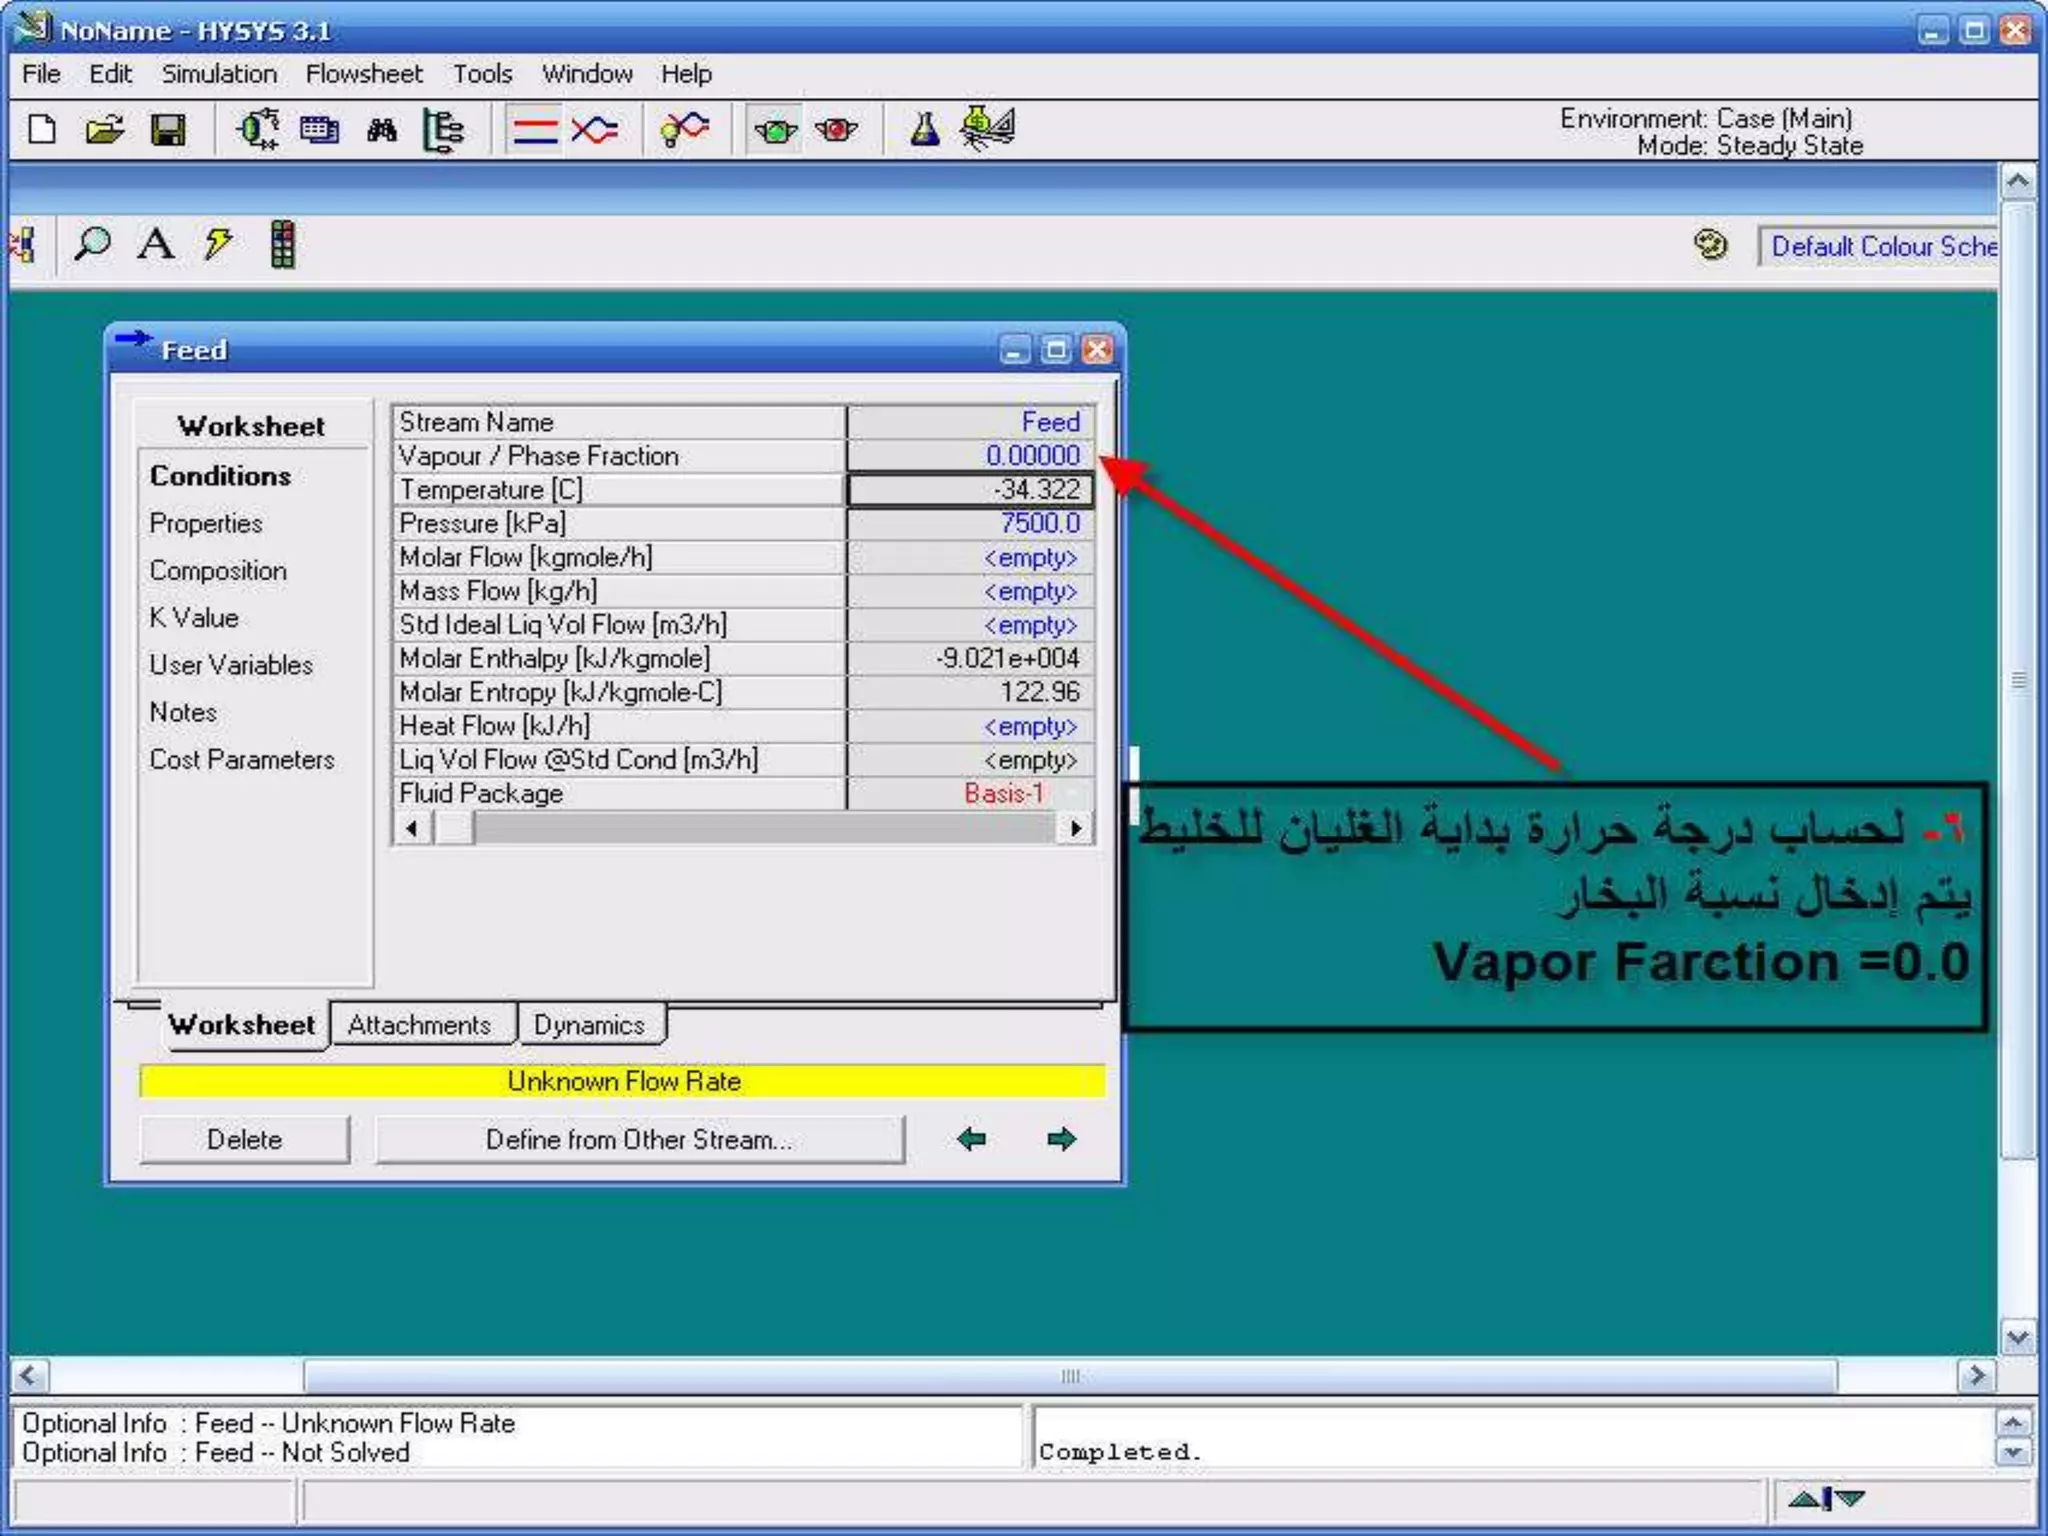Click the text annotation A tool
This screenshot has width=2048, height=1536.
pos(155,244)
